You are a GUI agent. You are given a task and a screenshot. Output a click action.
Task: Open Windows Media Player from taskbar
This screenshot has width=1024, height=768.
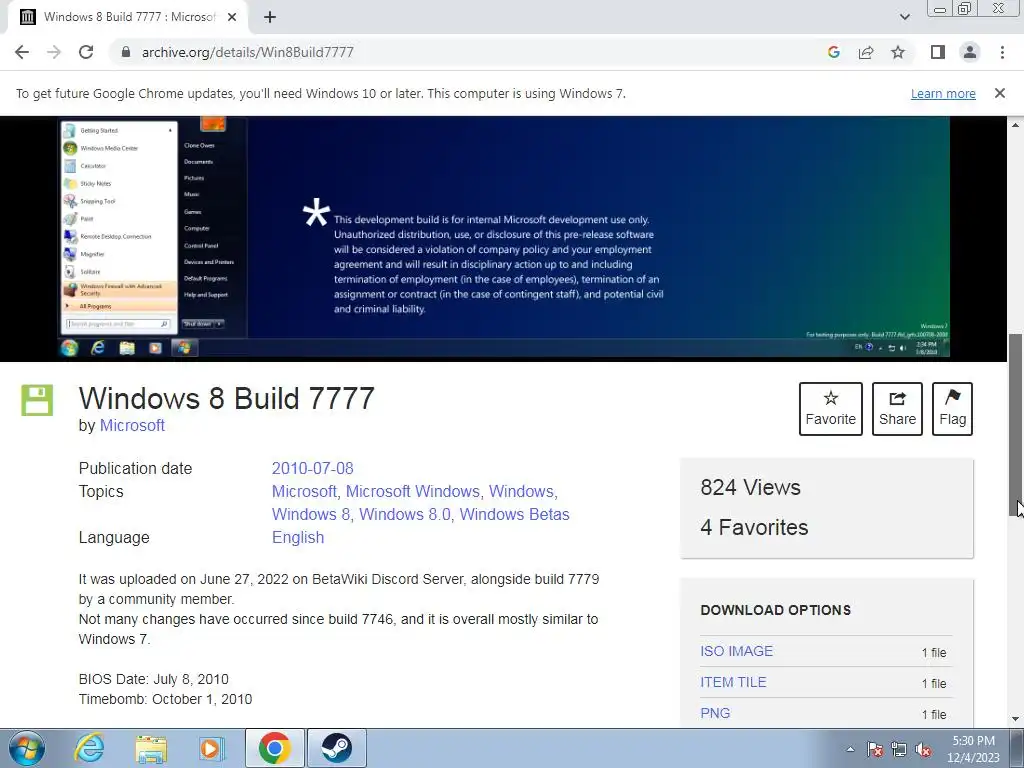point(212,748)
